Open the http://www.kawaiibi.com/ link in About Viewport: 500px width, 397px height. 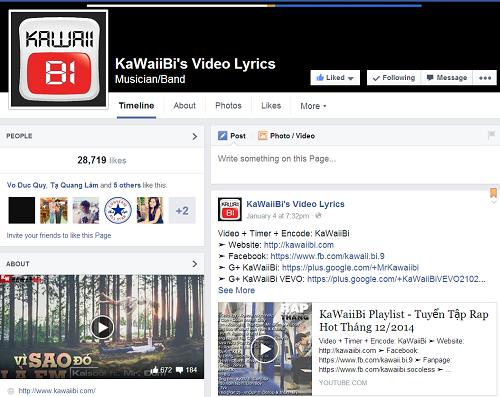(57, 391)
